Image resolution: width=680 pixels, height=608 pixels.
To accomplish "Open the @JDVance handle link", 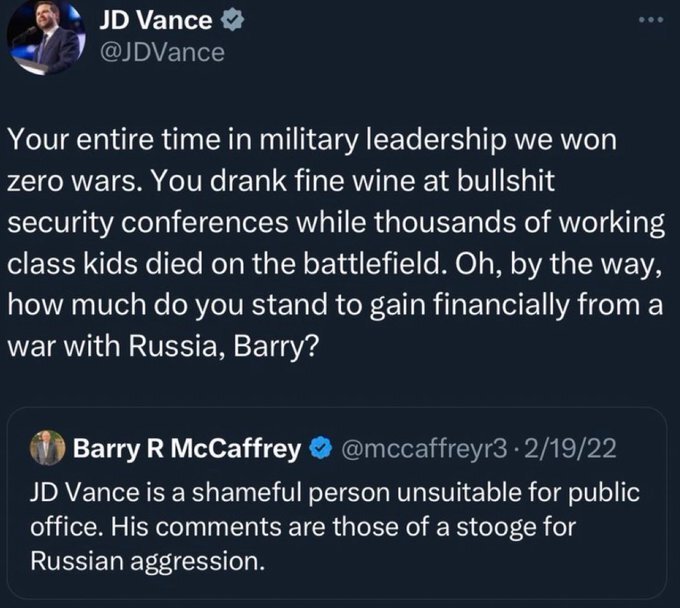I will [162, 52].
